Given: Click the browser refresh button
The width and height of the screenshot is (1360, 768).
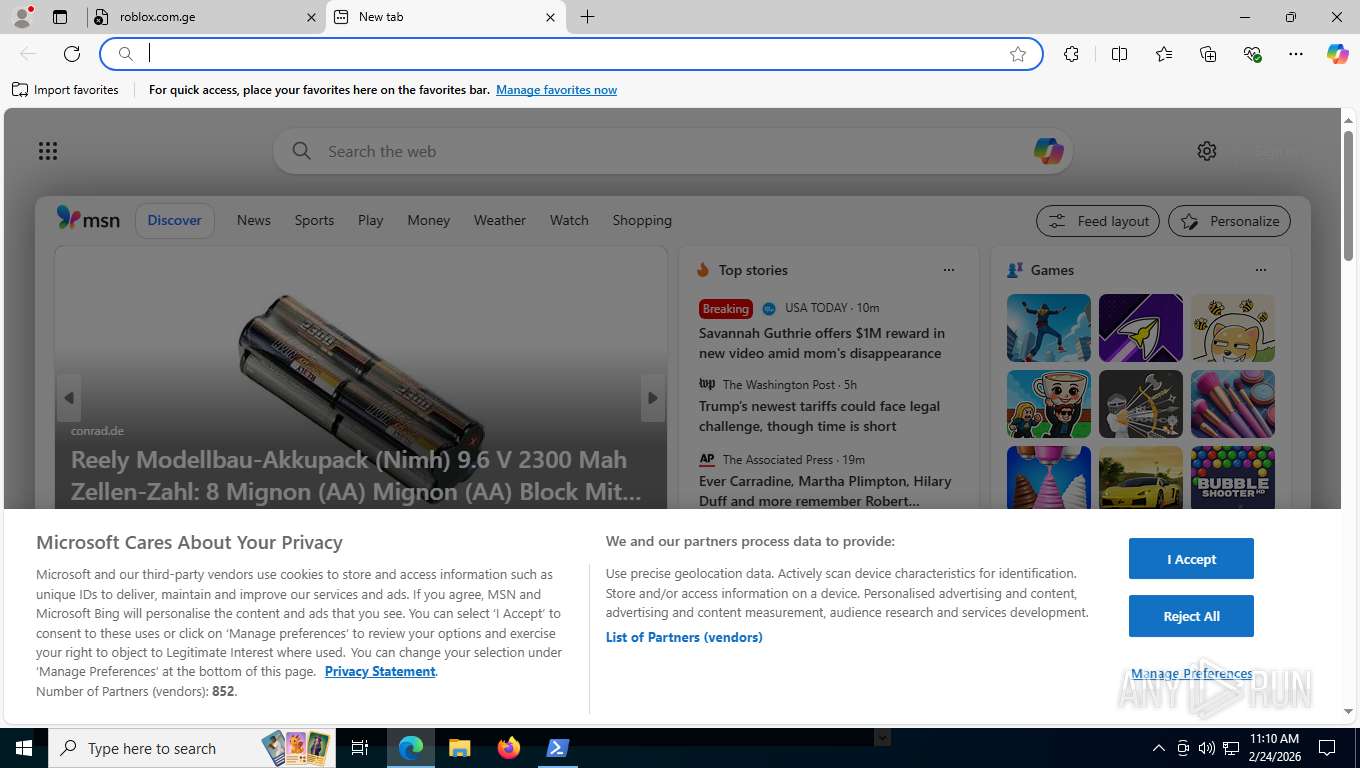Looking at the screenshot, I should point(72,54).
